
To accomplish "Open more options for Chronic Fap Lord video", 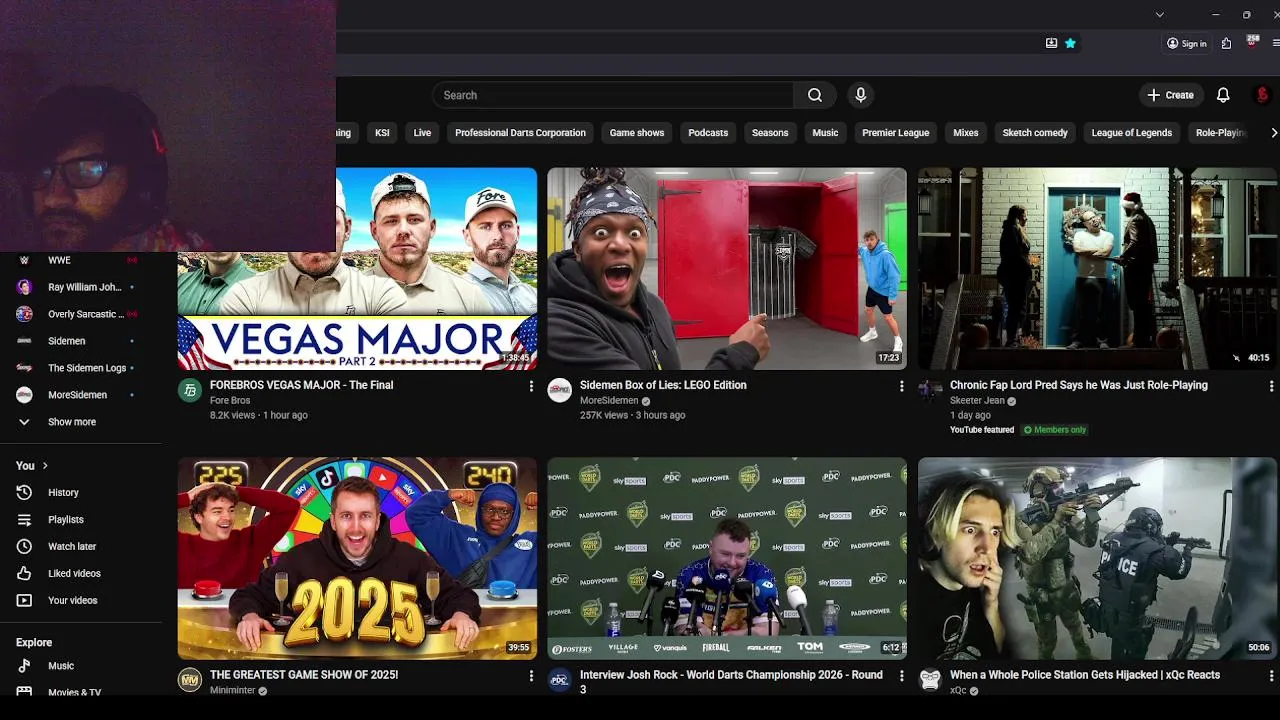I will pos(1271,386).
